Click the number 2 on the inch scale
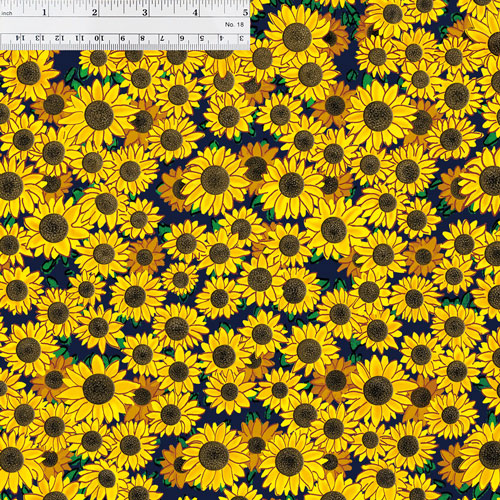The image size is (500, 500). (95, 13)
